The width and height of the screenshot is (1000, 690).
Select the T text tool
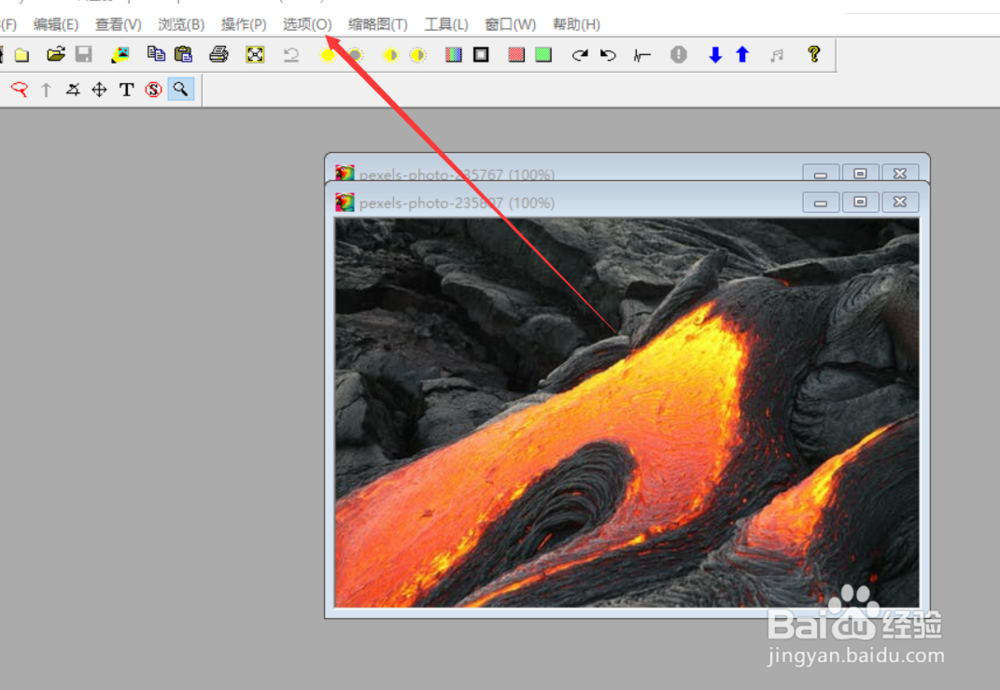click(x=126, y=90)
